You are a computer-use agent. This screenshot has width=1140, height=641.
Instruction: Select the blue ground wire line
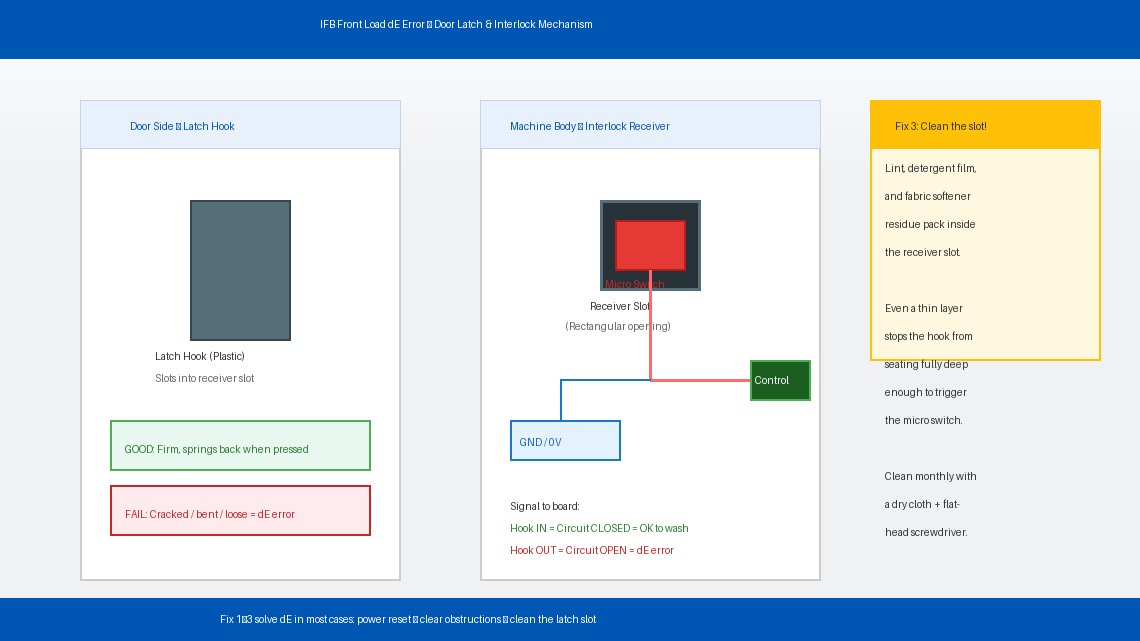pyautogui.click(x=600, y=380)
